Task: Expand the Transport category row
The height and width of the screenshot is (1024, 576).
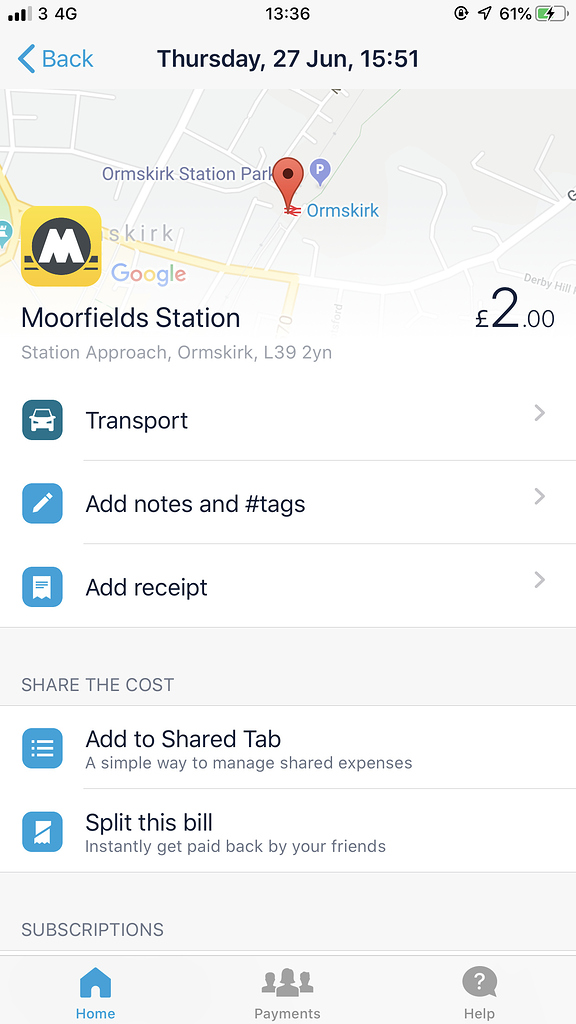Action: pos(539,413)
